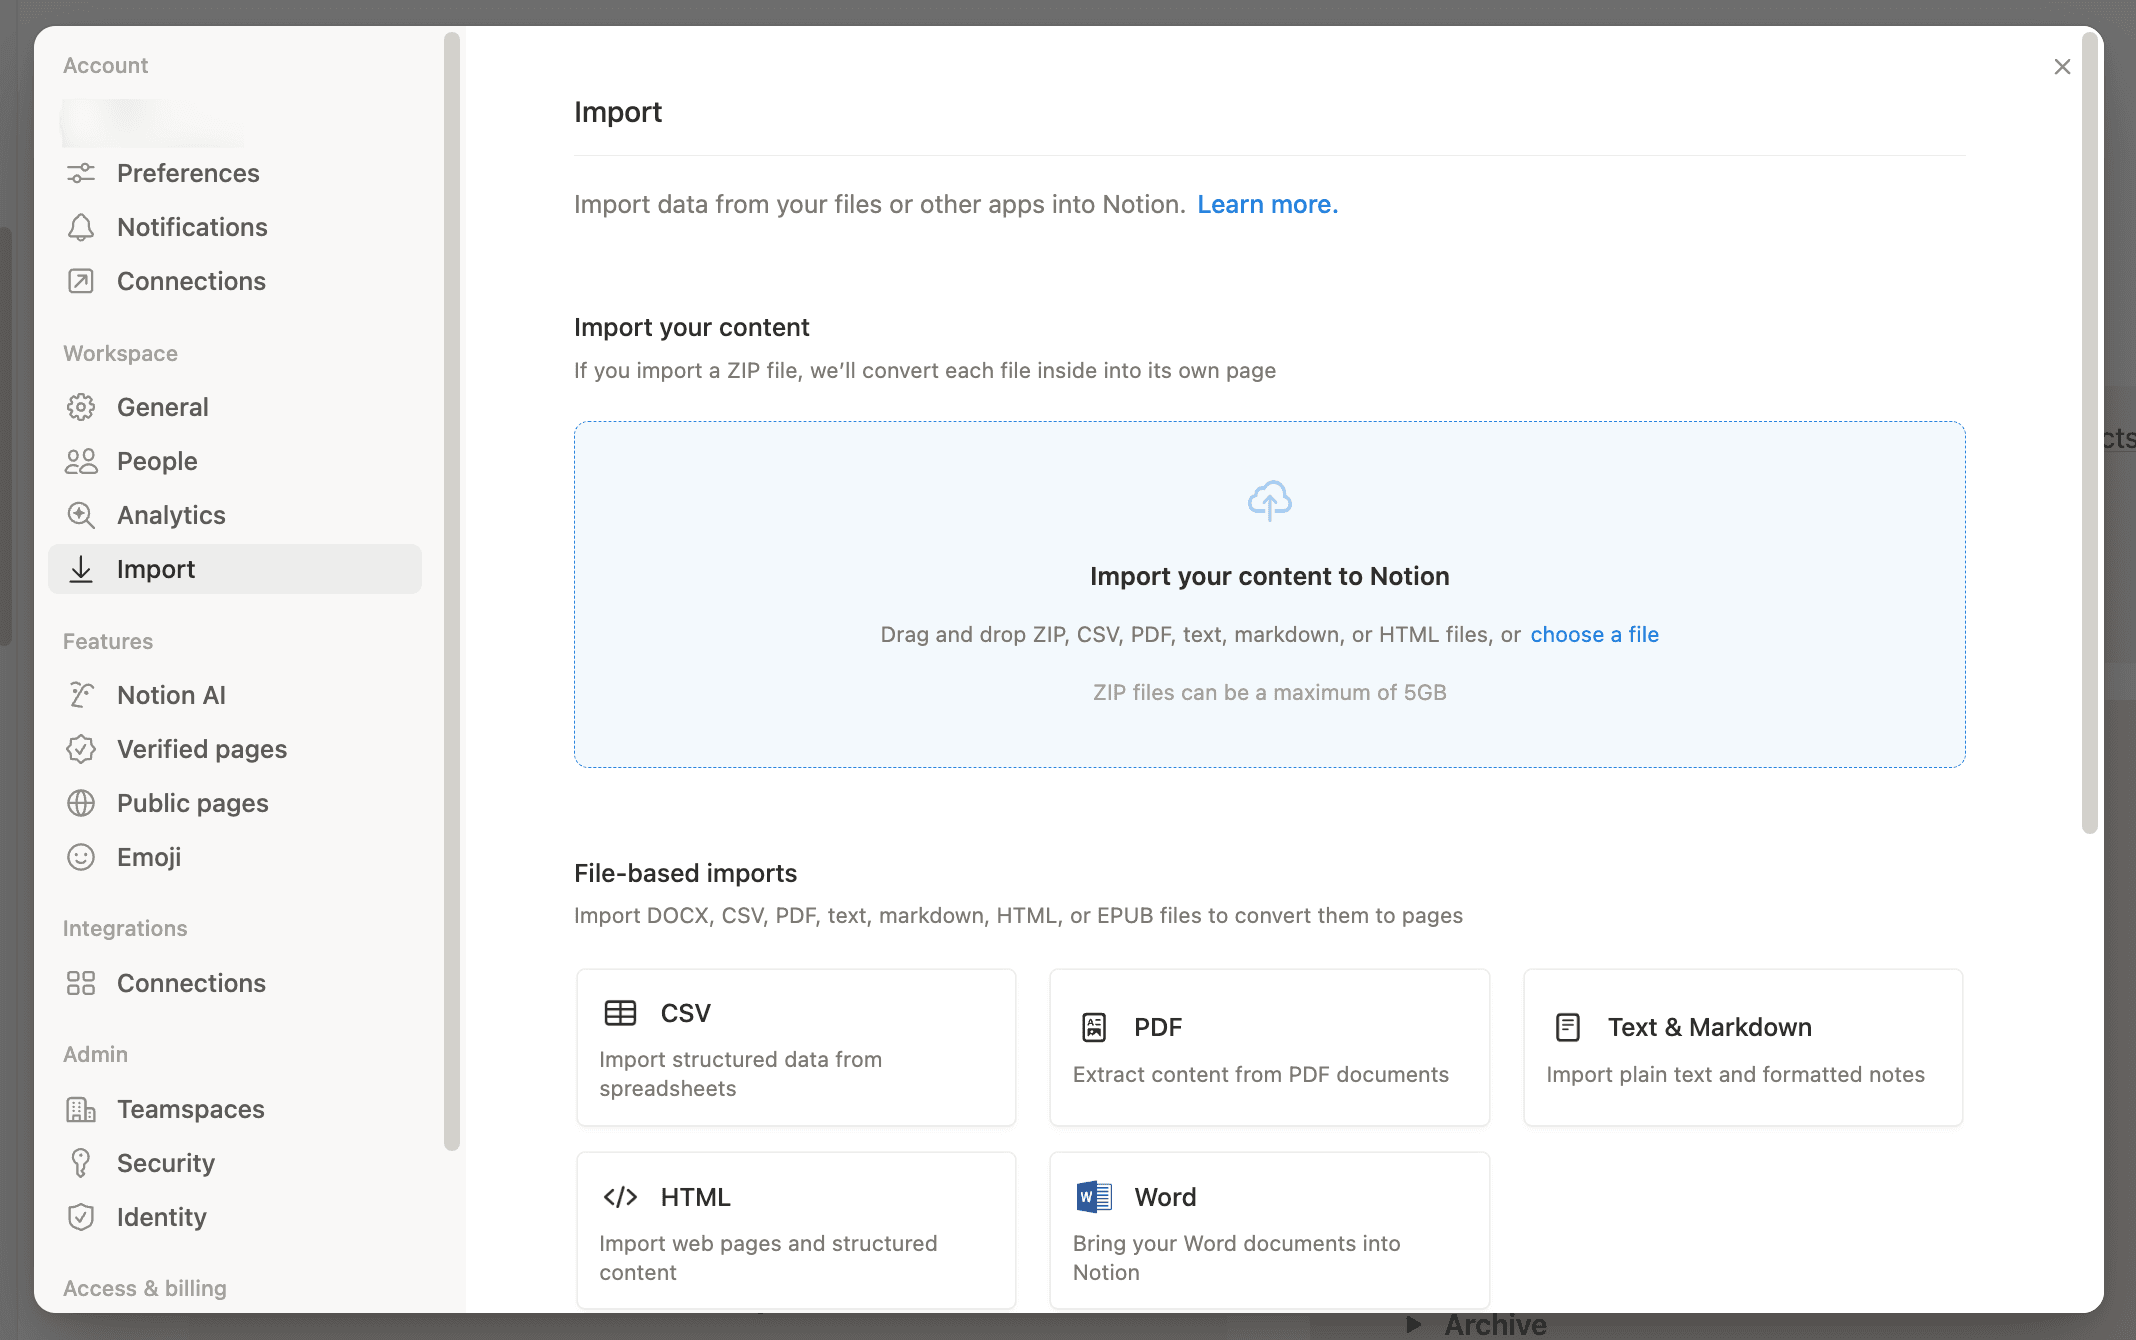Viewport: 2136px width, 1340px height.
Task: Open Notifications settings
Action: pos(191,227)
